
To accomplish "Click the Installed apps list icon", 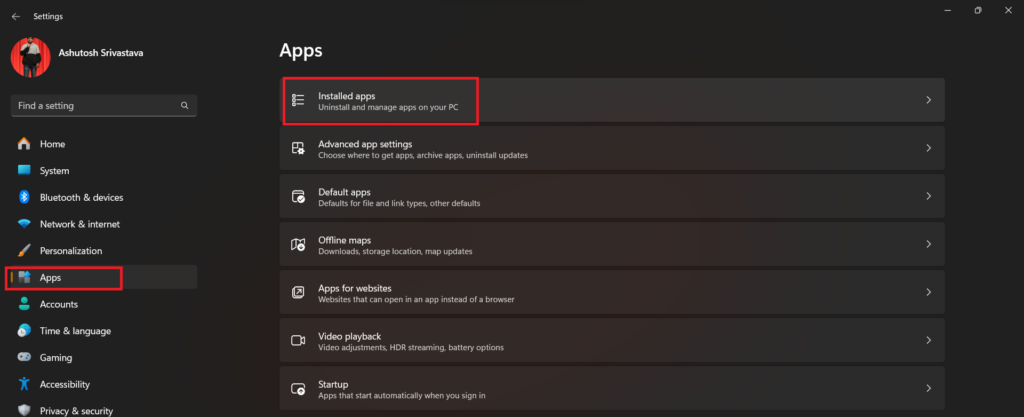I will pos(297,100).
